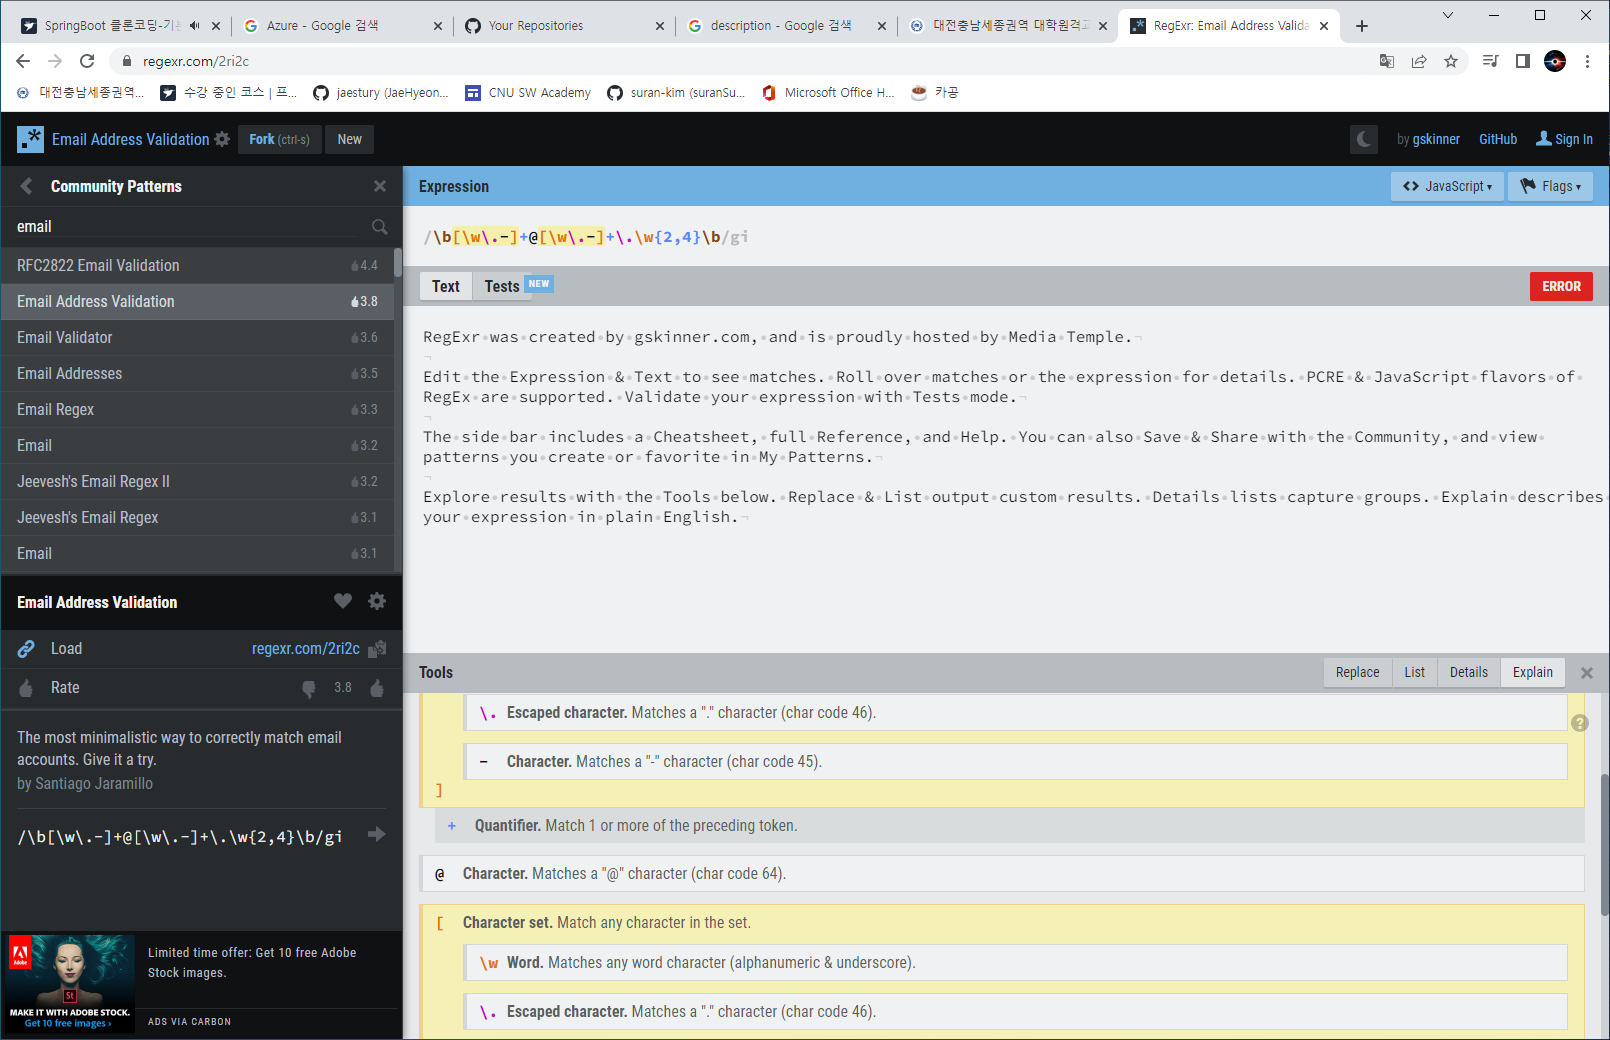
Task: Open Flags dropdown menu
Action: (1550, 186)
